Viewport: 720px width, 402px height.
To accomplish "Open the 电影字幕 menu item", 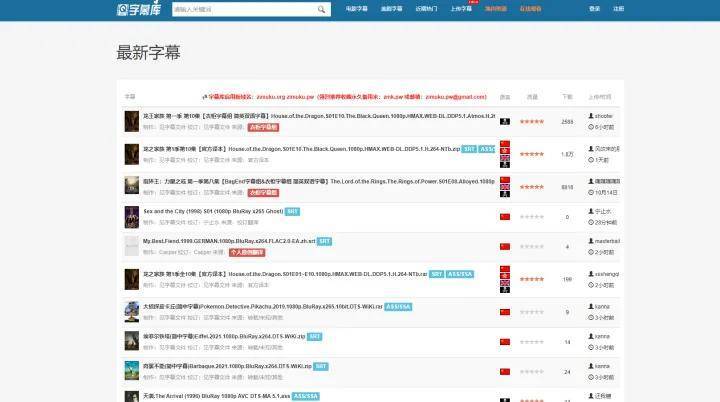I will 357,9.
